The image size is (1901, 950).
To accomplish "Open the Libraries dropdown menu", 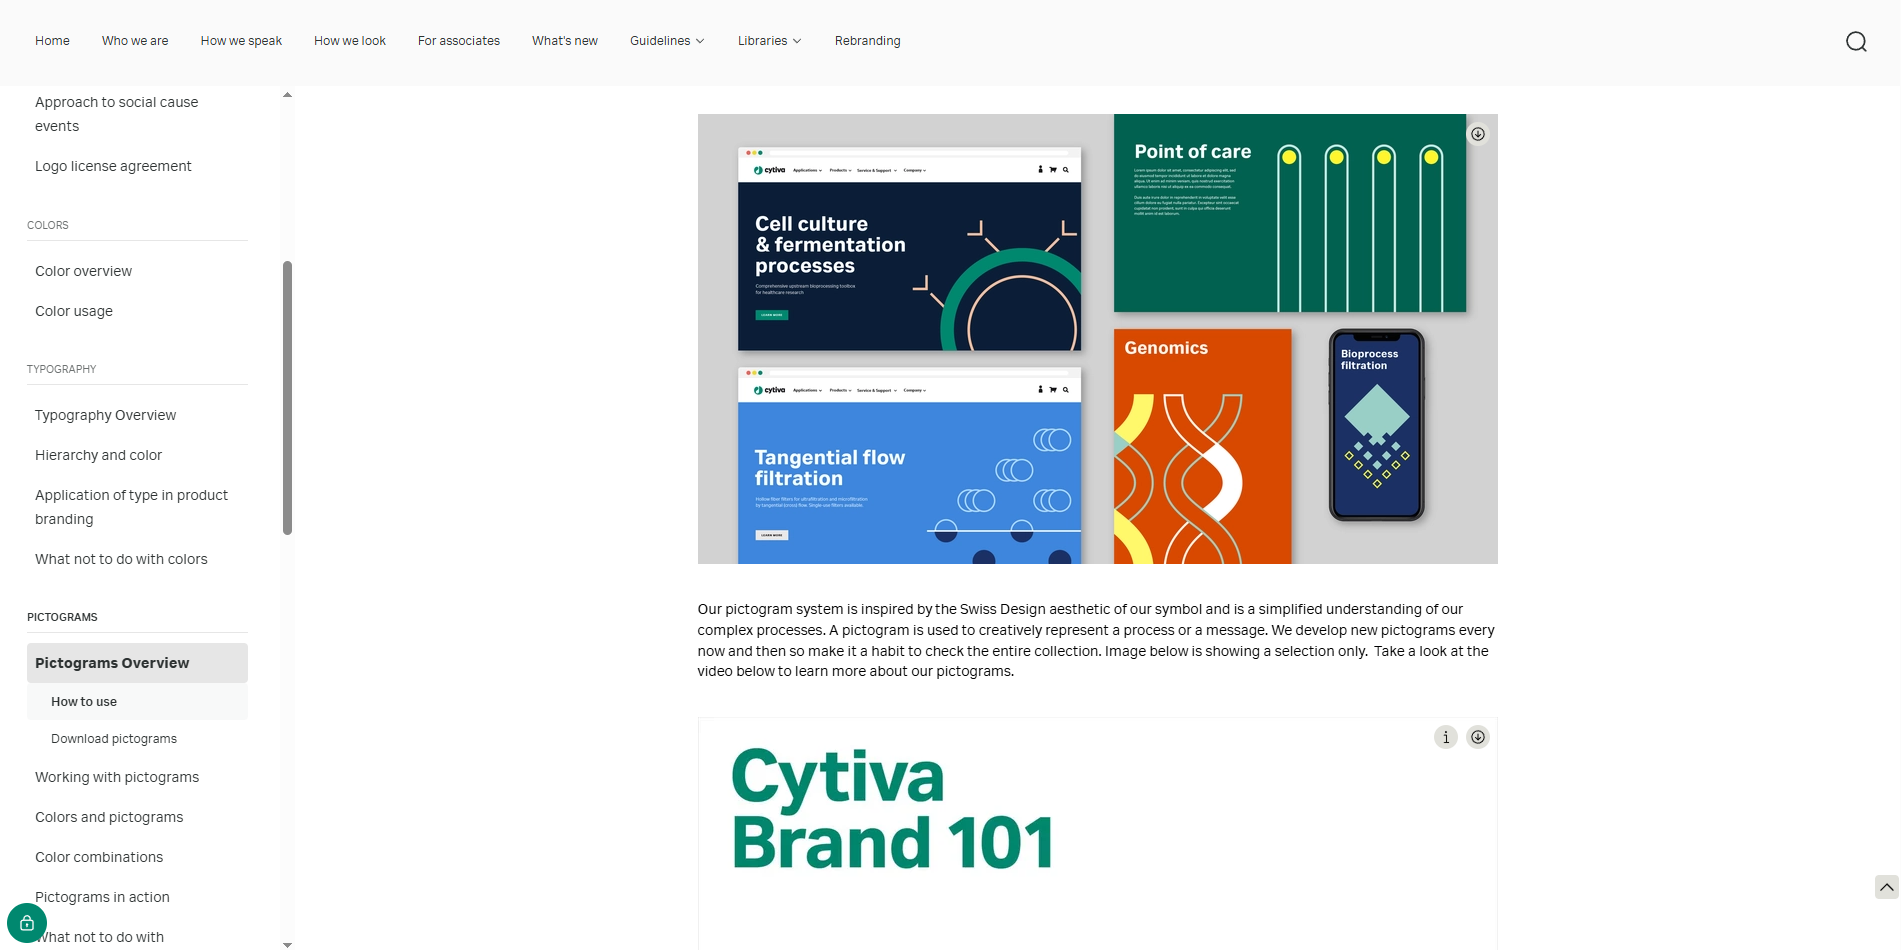I will (769, 41).
